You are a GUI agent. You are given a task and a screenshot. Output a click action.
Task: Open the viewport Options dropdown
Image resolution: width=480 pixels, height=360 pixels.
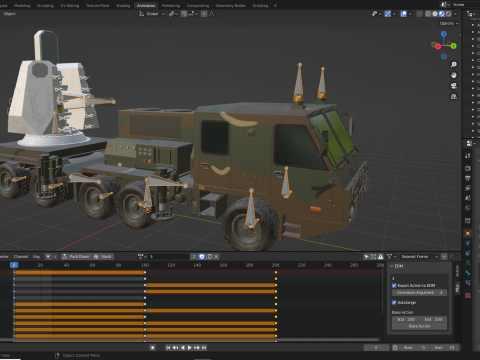click(x=449, y=23)
